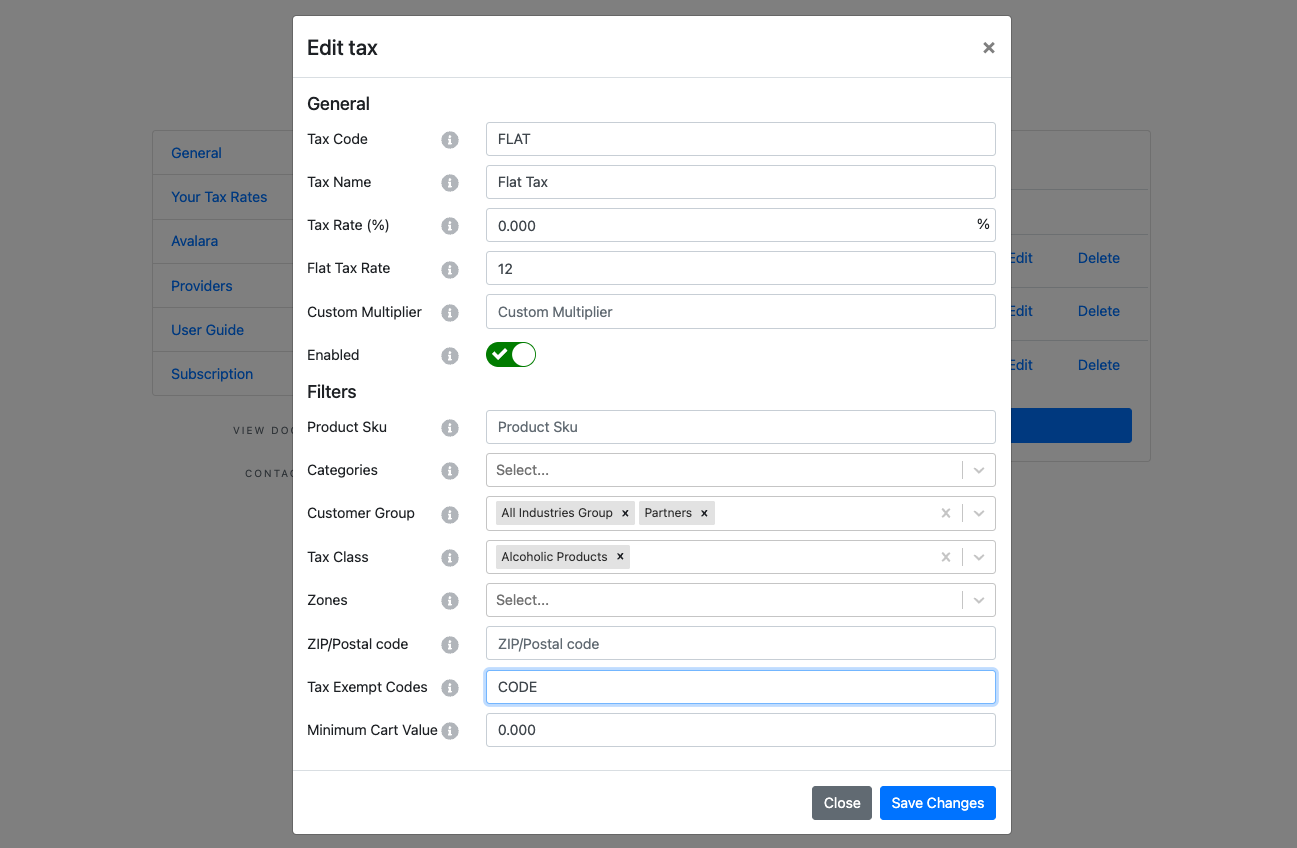Open the Your Tax Rates tab

(x=219, y=197)
